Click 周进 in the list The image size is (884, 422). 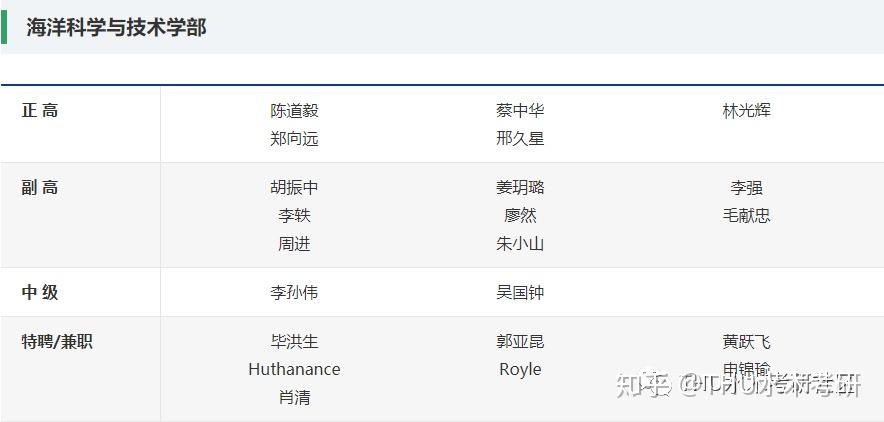(x=294, y=244)
